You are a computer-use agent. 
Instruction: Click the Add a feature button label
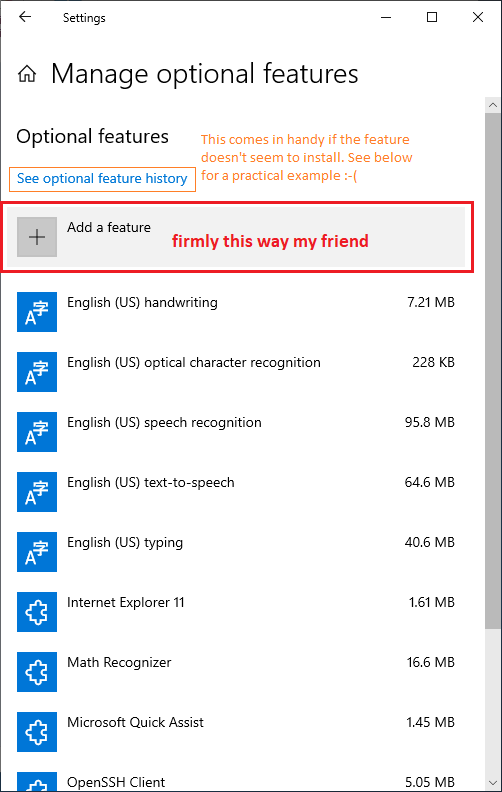[109, 227]
